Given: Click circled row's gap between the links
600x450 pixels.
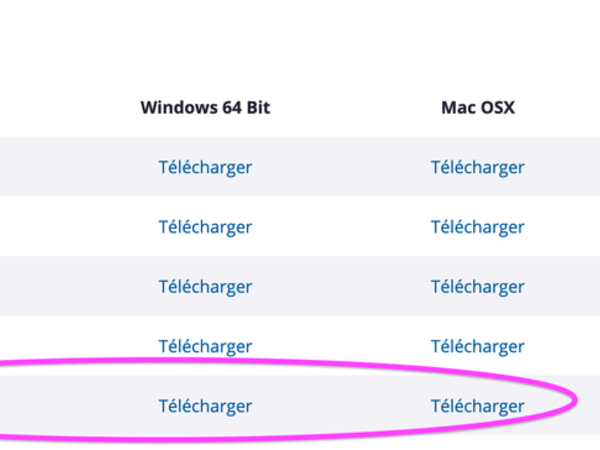Looking at the screenshot, I should (x=340, y=406).
